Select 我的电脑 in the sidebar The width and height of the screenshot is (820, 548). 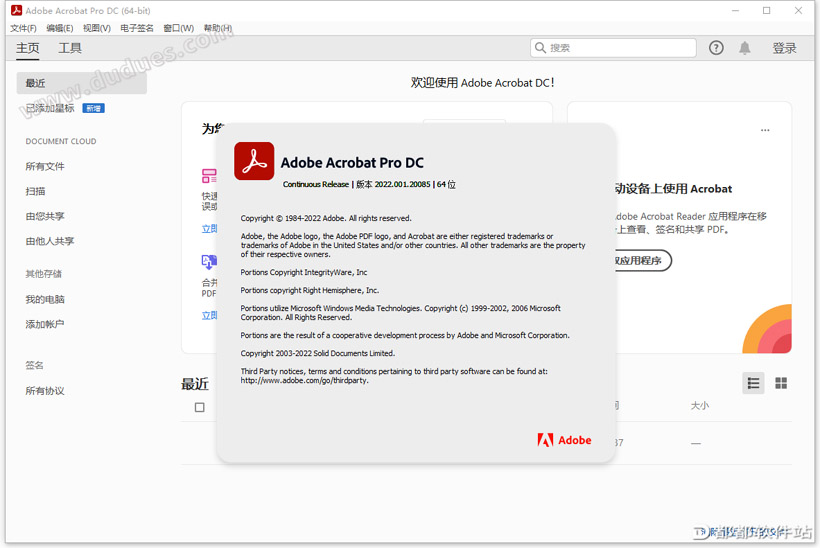45,299
